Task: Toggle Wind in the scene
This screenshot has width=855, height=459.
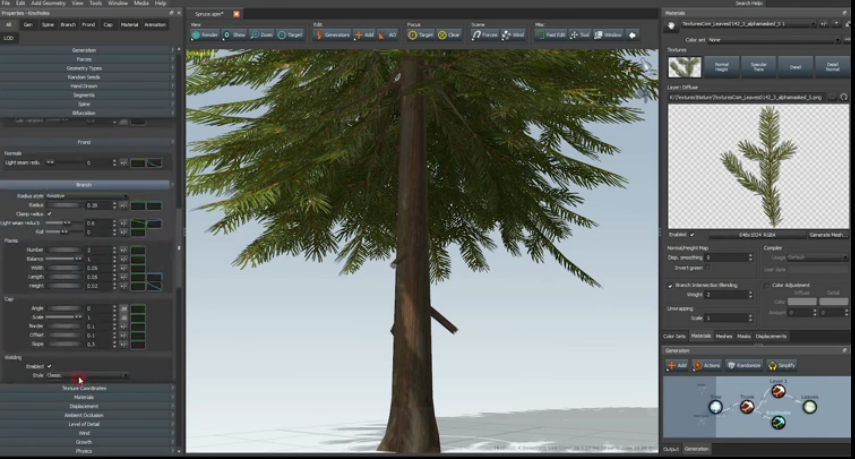Action: 513,35
